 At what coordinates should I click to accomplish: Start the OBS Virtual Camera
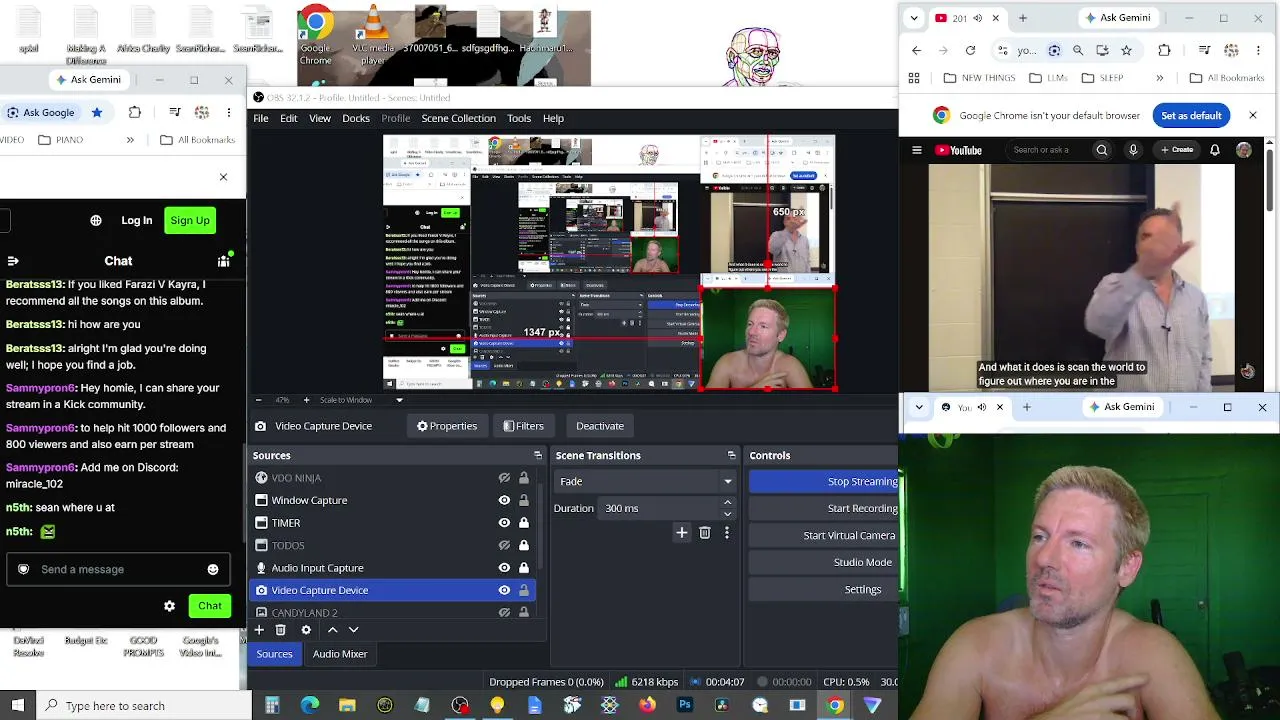click(x=824, y=535)
